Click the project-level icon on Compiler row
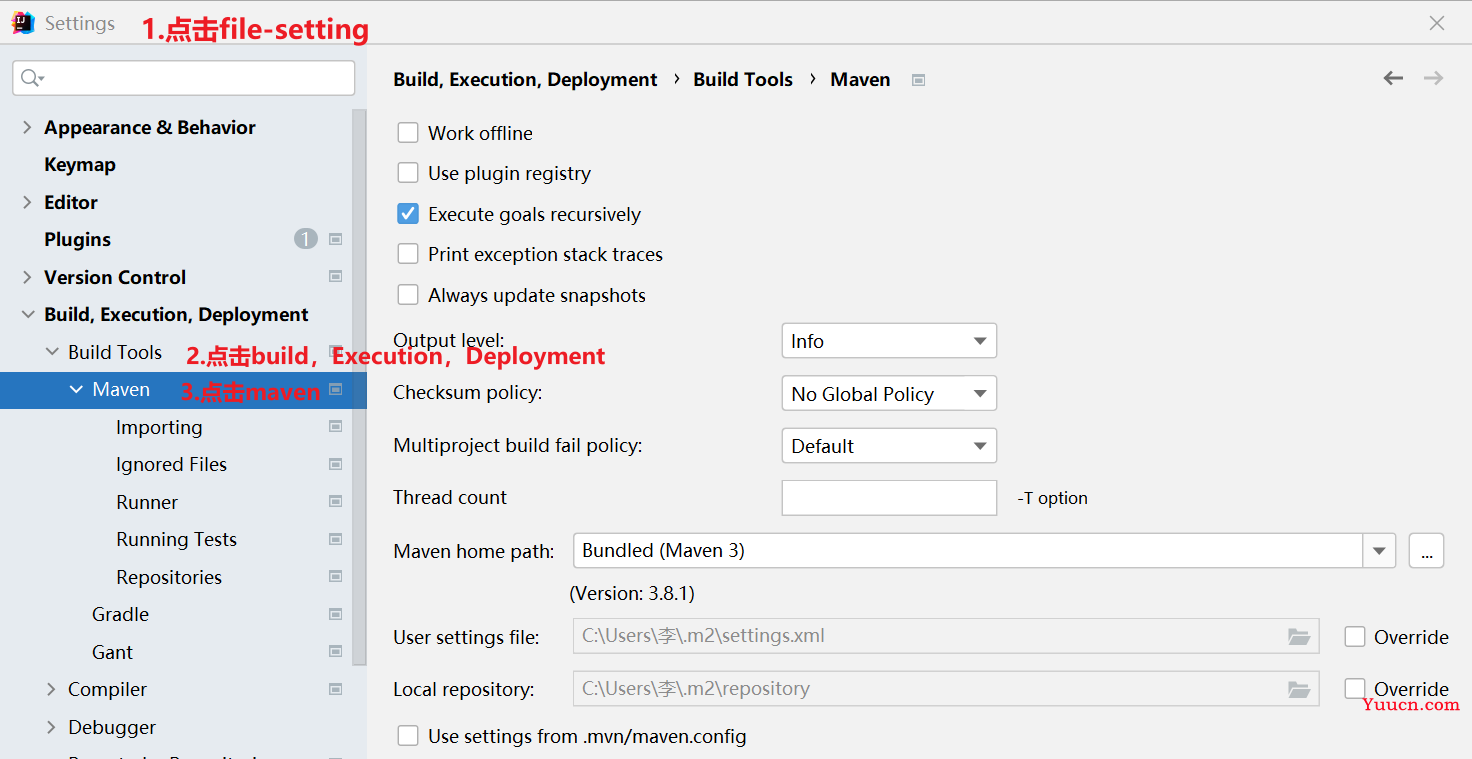Screen dimensions: 1472x759 [x=336, y=689]
